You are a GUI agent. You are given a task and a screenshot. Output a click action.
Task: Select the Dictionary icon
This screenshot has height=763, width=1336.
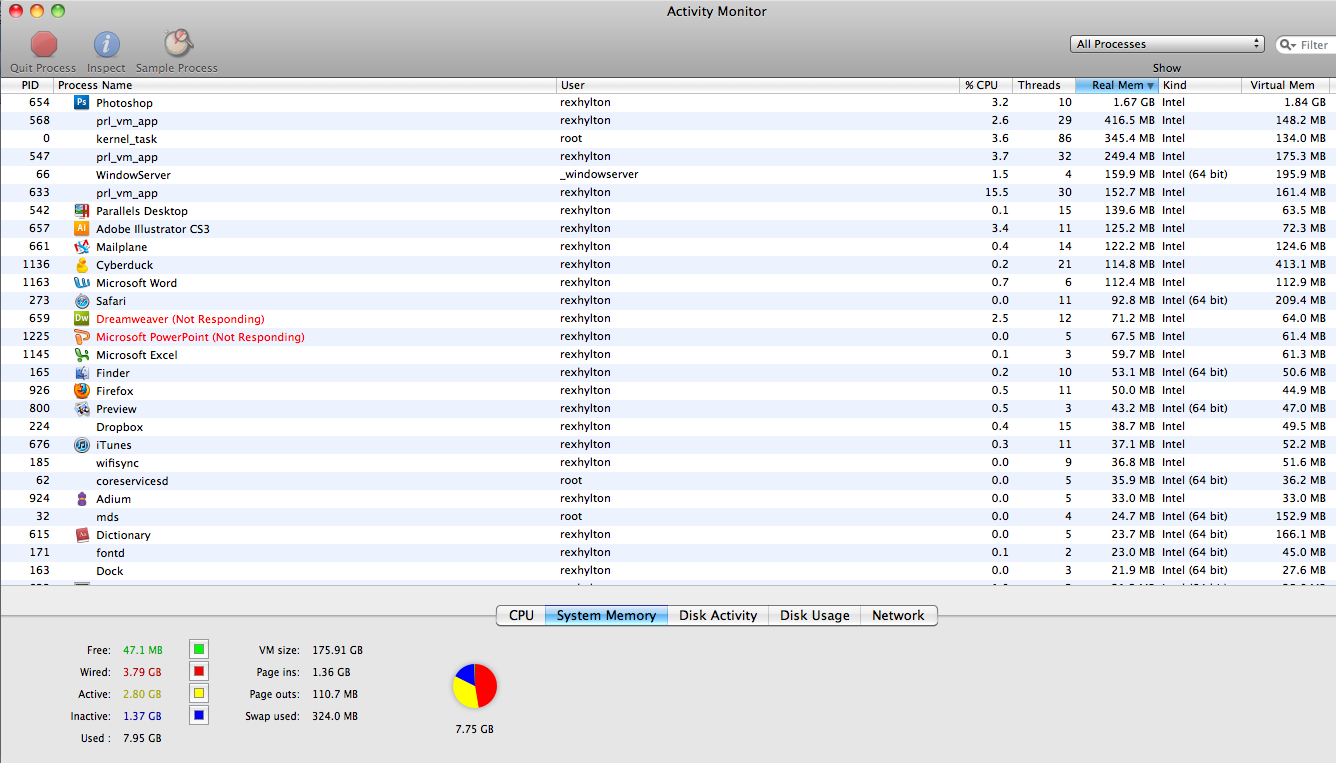82,534
